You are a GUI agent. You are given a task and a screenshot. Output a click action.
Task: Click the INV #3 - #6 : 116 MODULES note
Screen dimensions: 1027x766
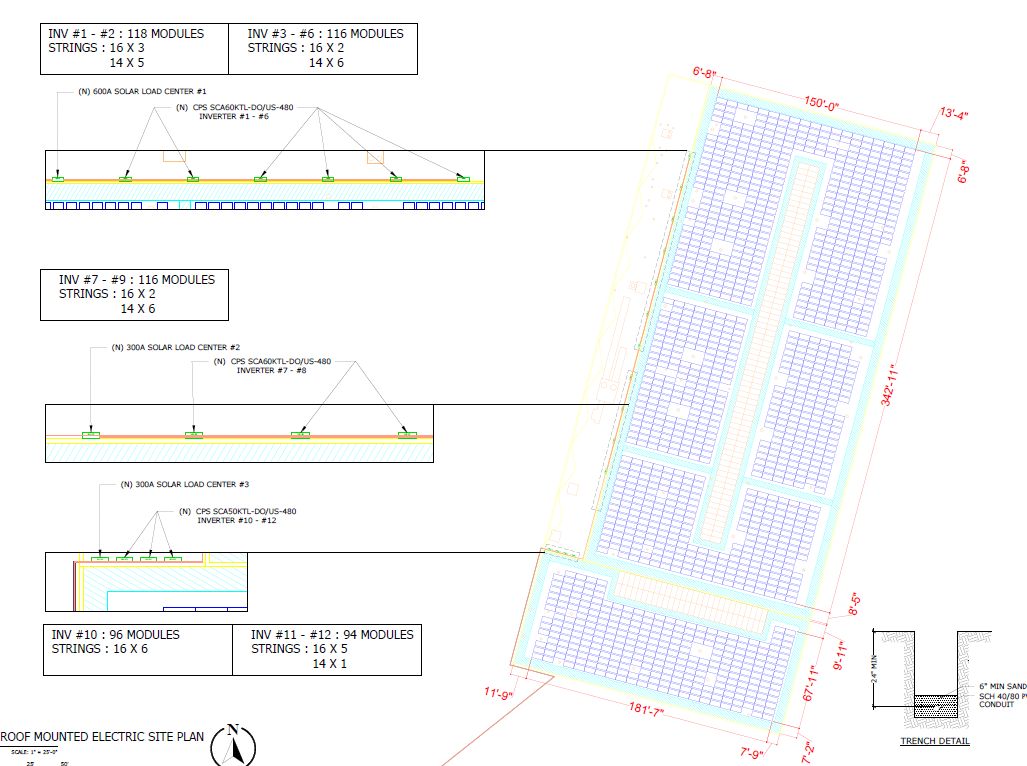(325, 34)
